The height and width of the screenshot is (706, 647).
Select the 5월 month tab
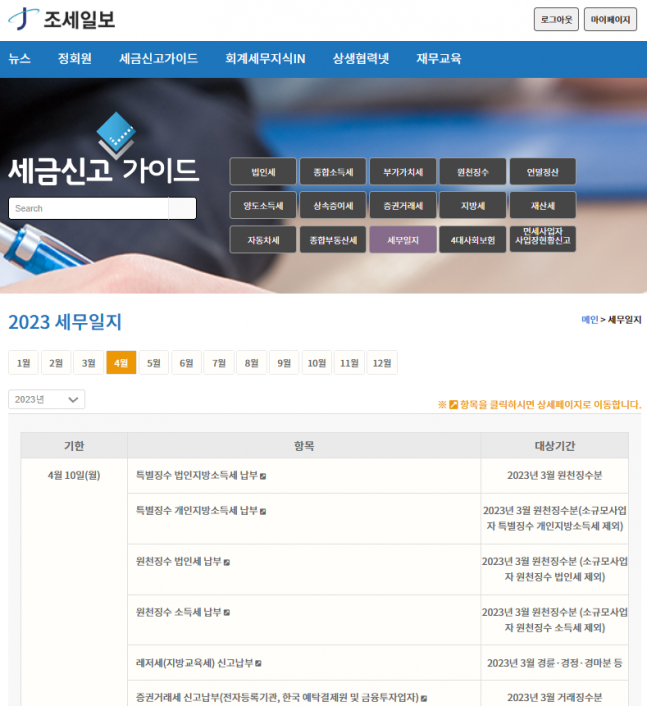[153, 363]
